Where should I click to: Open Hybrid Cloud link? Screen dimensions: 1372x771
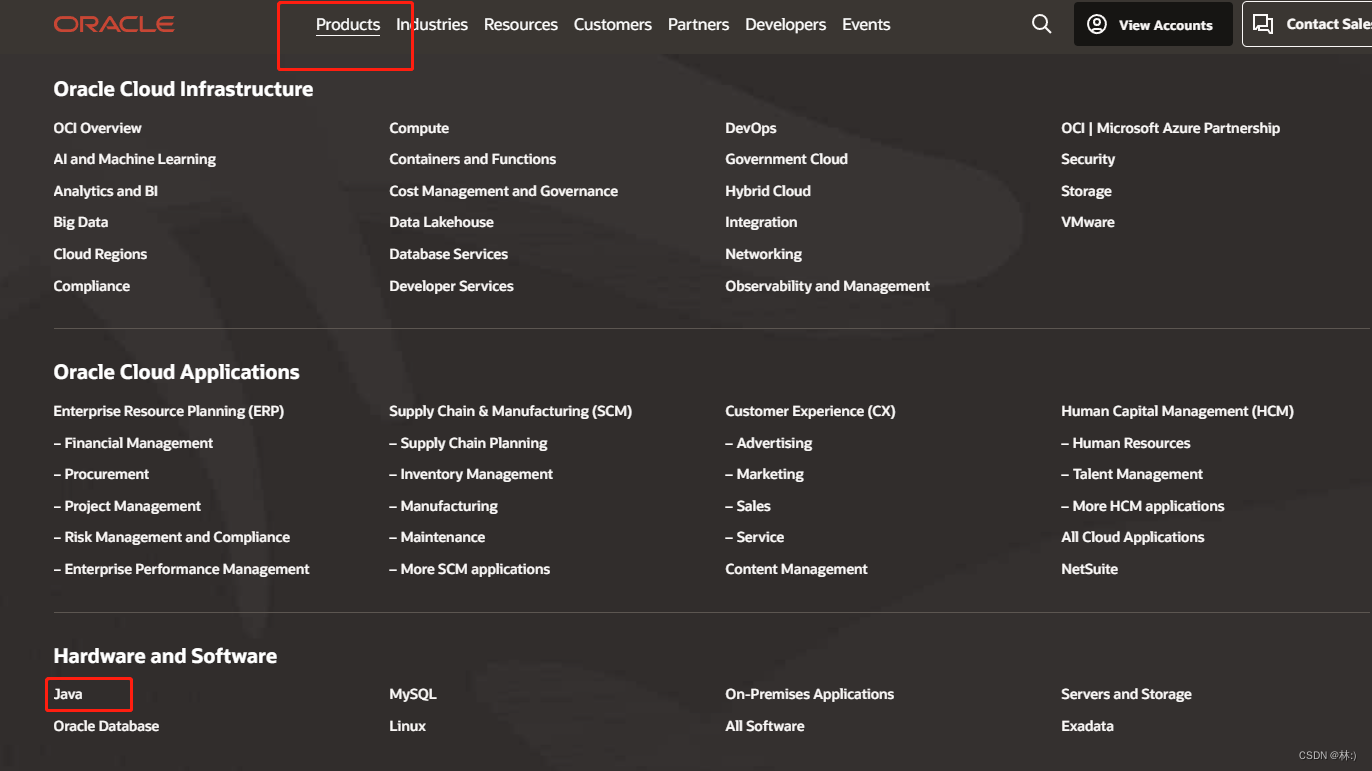(x=767, y=191)
